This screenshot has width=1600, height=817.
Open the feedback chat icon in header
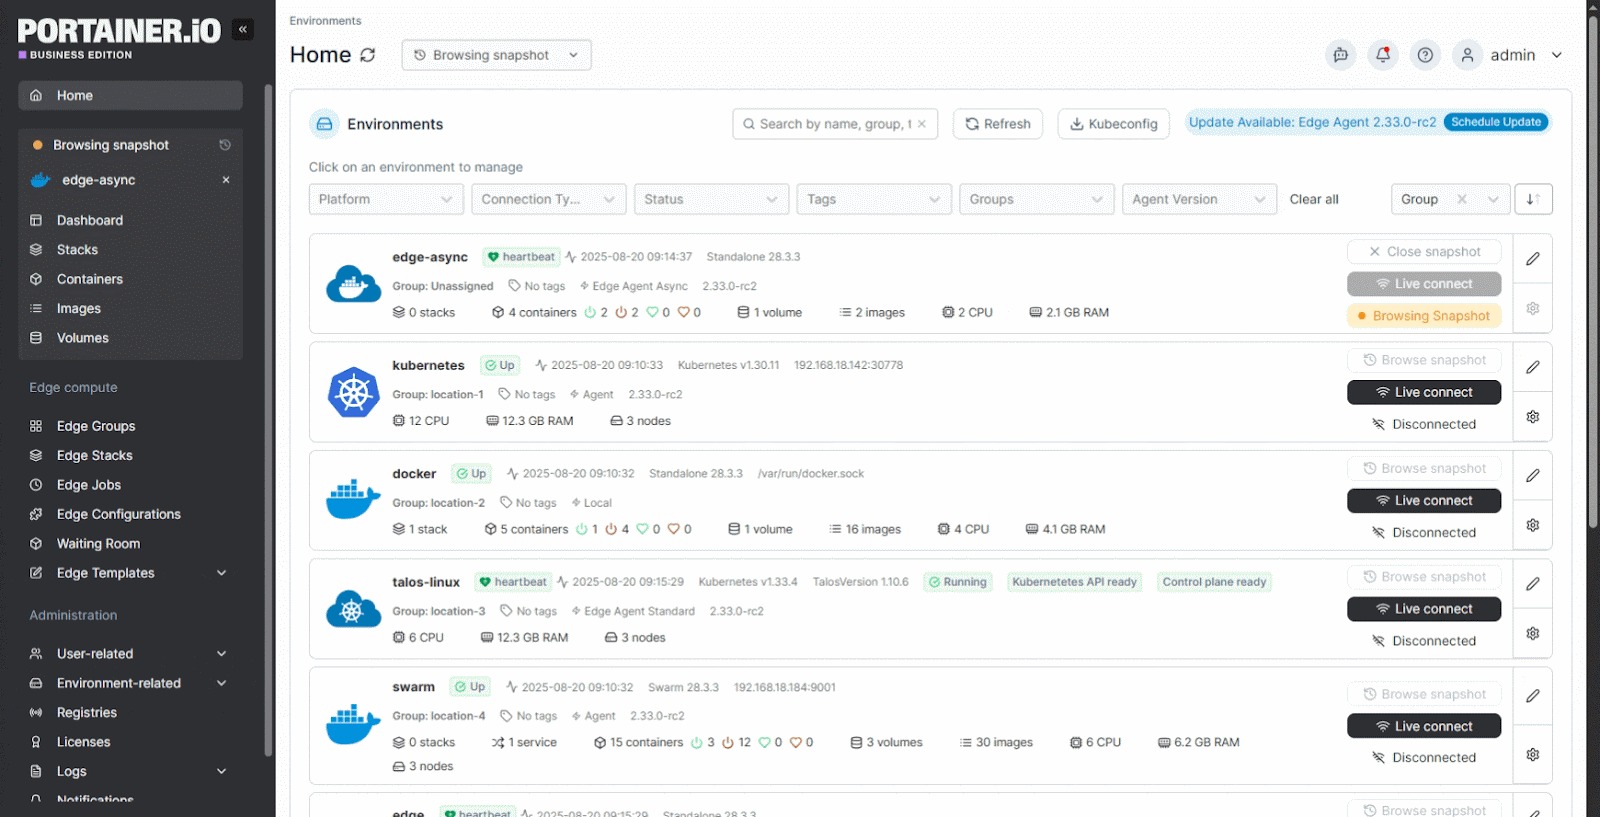tap(1340, 55)
